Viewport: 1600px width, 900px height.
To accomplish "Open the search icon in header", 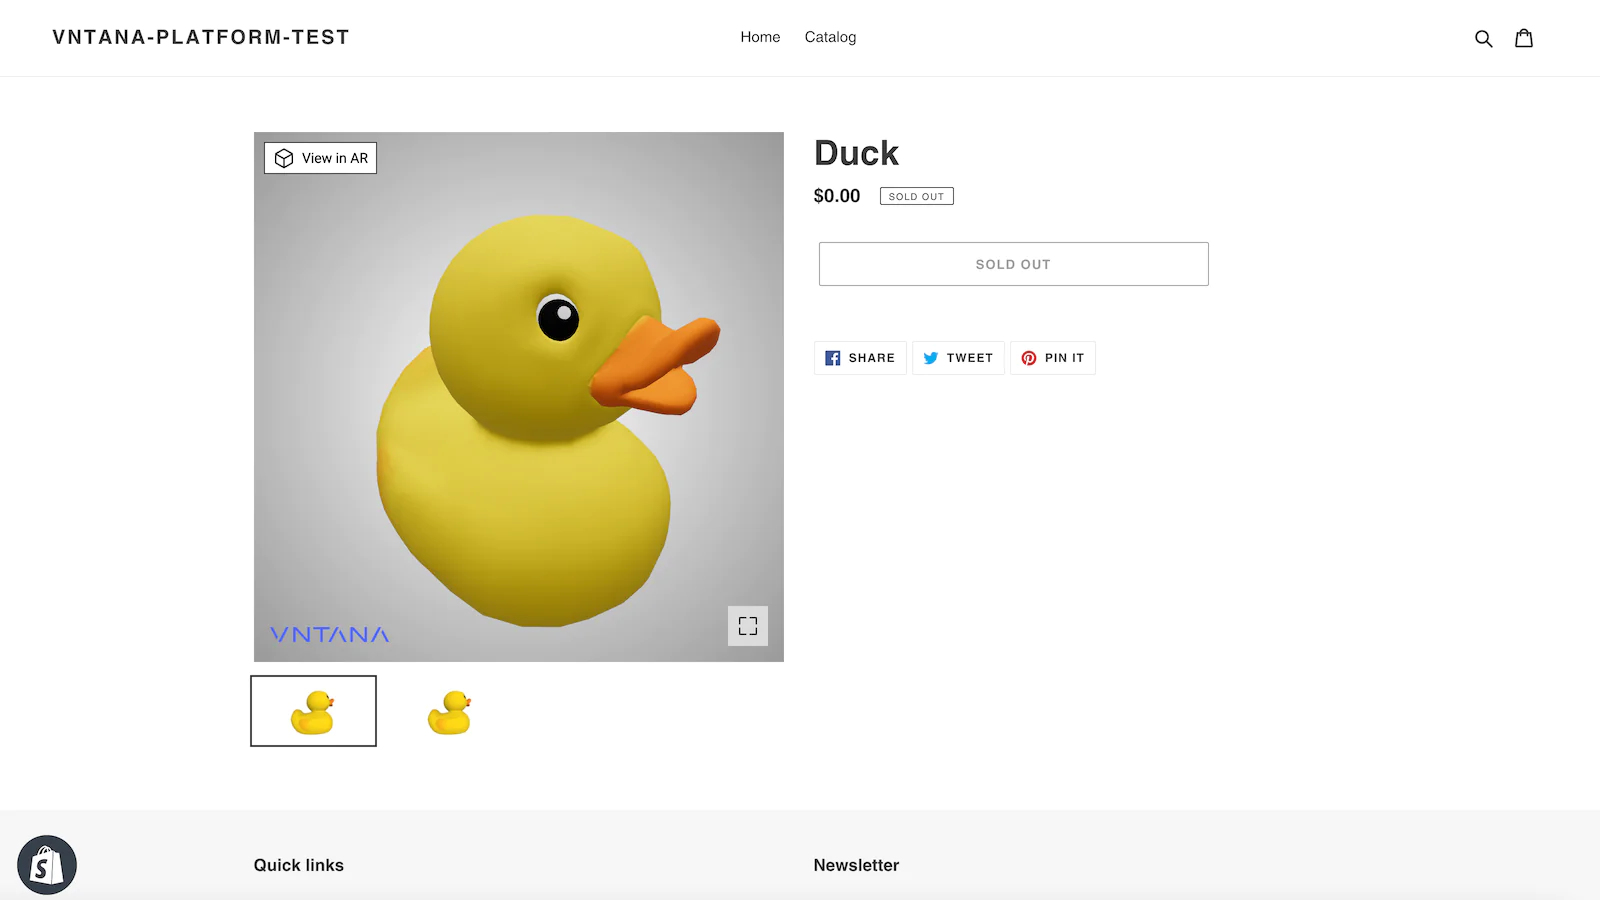I will coord(1483,38).
